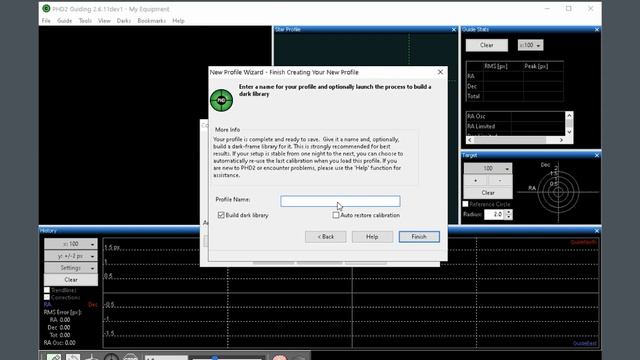Open the Help menu in the menu bar
This screenshot has width=640, height=360.
178,21
